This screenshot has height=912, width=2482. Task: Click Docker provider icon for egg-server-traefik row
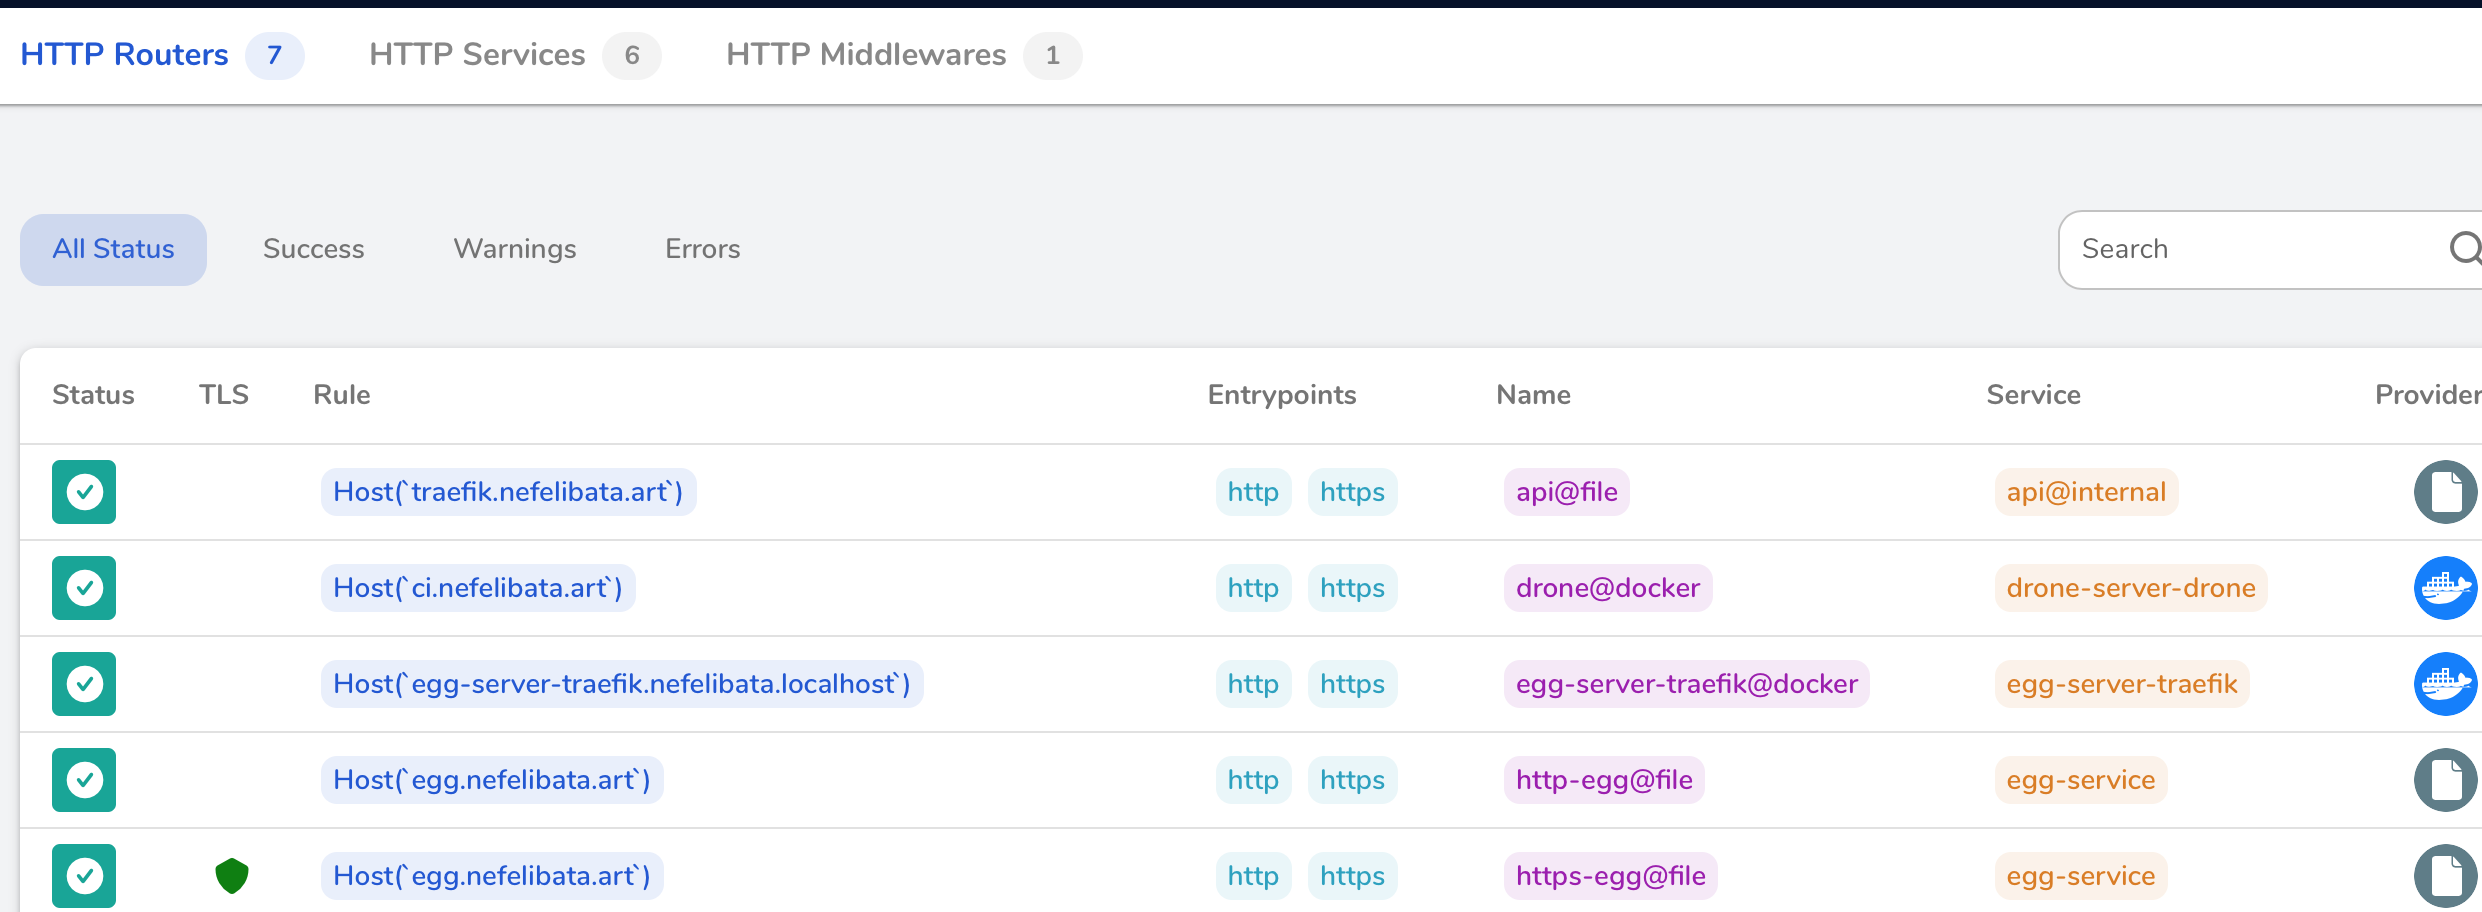click(x=2445, y=684)
